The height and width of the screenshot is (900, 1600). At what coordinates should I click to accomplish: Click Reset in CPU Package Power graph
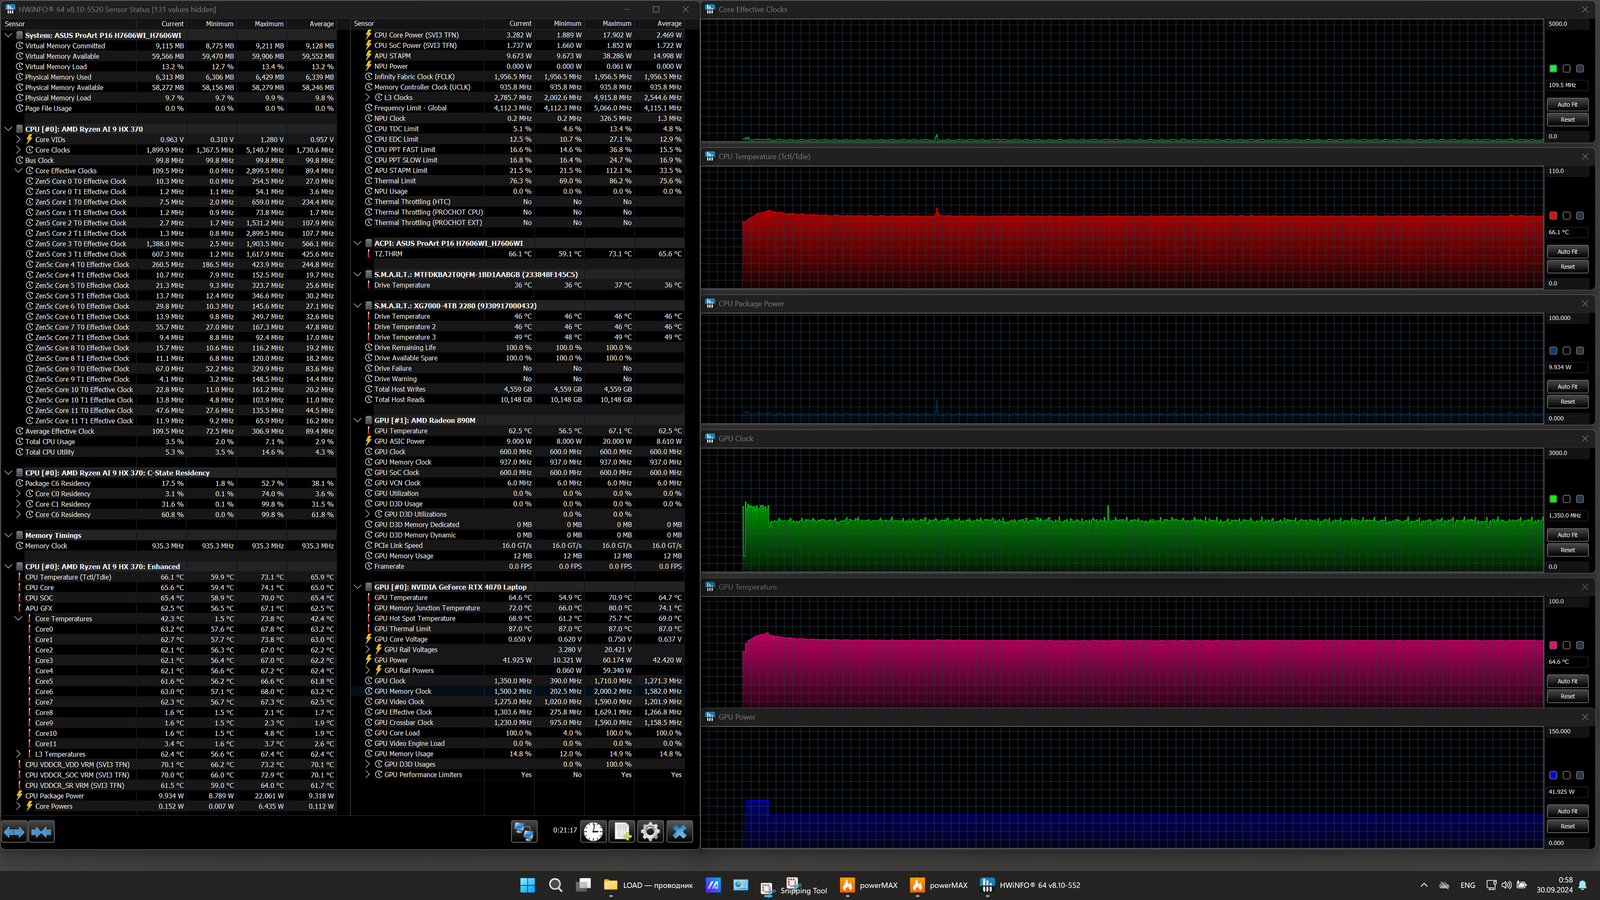[1567, 401]
